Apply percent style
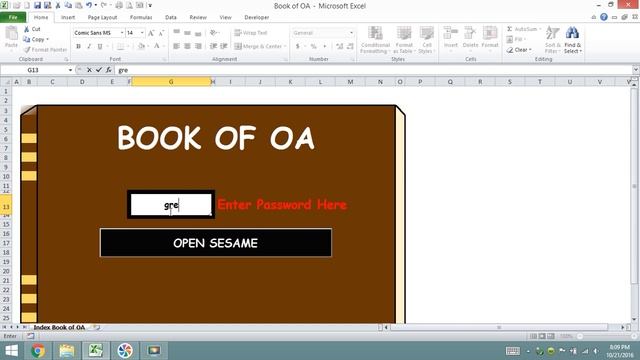Image resolution: width=640 pixels, height=360 pixels. point(313,47)
